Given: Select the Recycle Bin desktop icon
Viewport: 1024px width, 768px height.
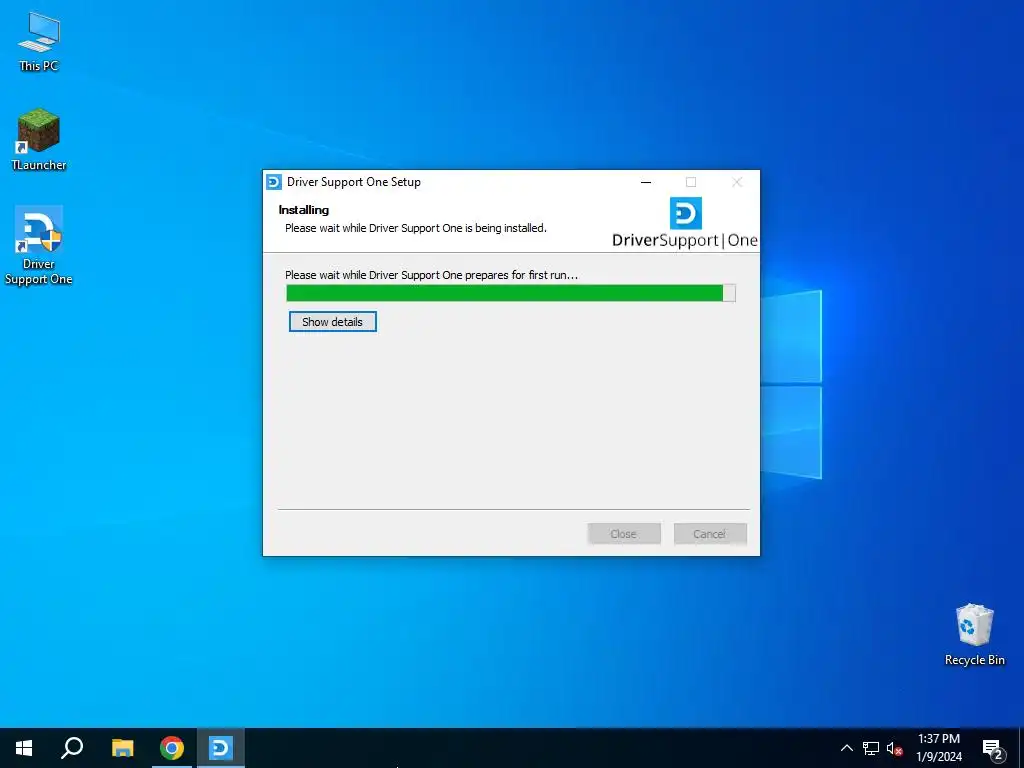Looking at the screenshot, I should pos(974,635).
